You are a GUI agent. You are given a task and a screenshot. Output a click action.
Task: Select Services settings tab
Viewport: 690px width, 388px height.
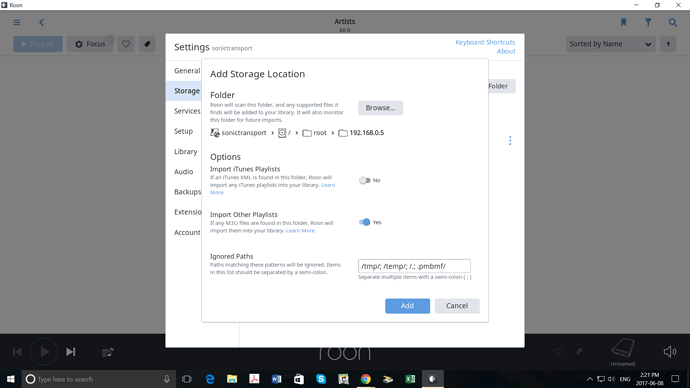pyautogui.click(x=187, y=111)
